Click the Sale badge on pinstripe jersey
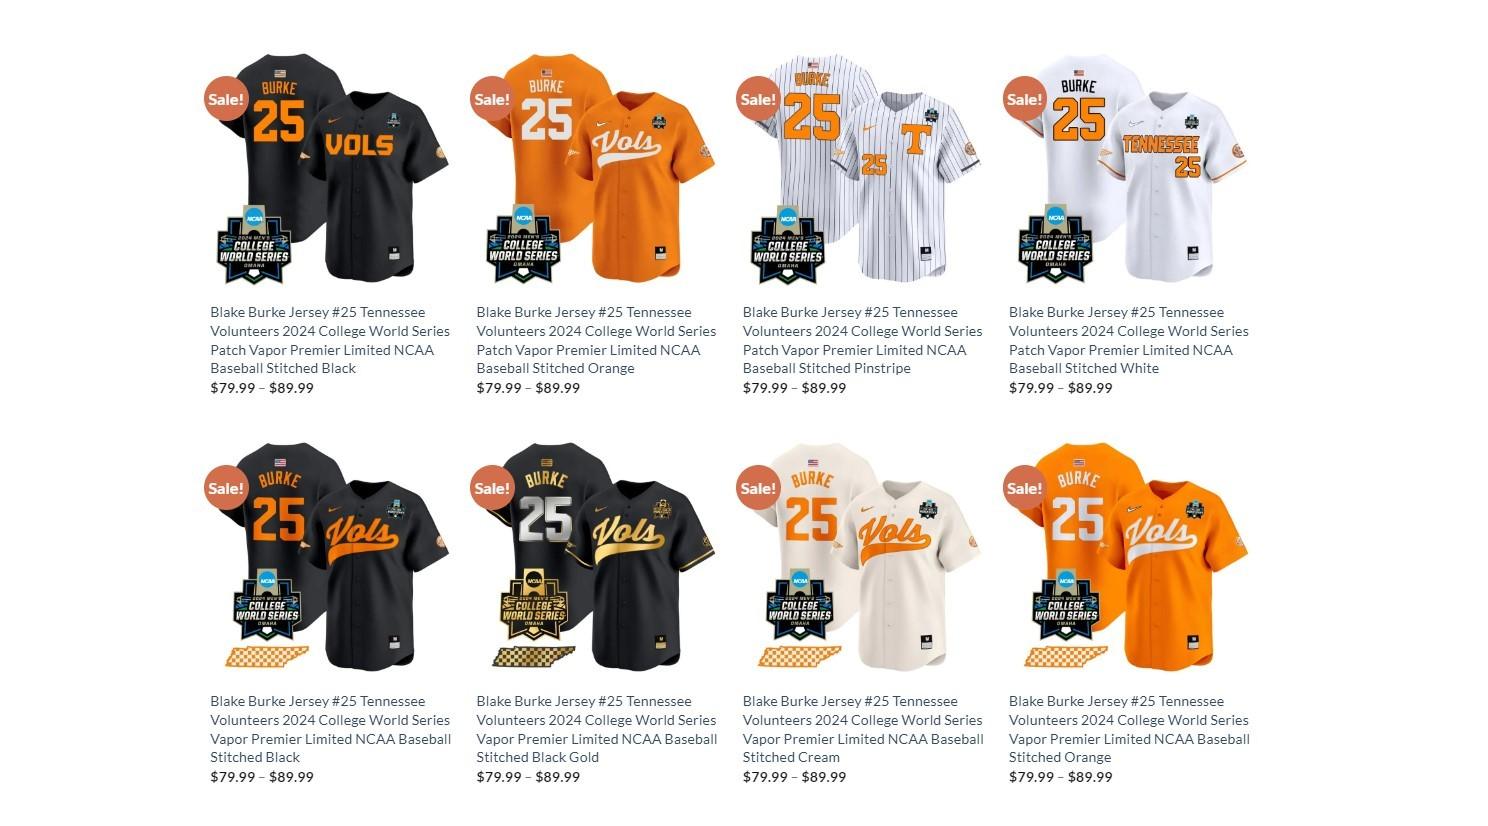1488x826 pixels. coord(758,99)
